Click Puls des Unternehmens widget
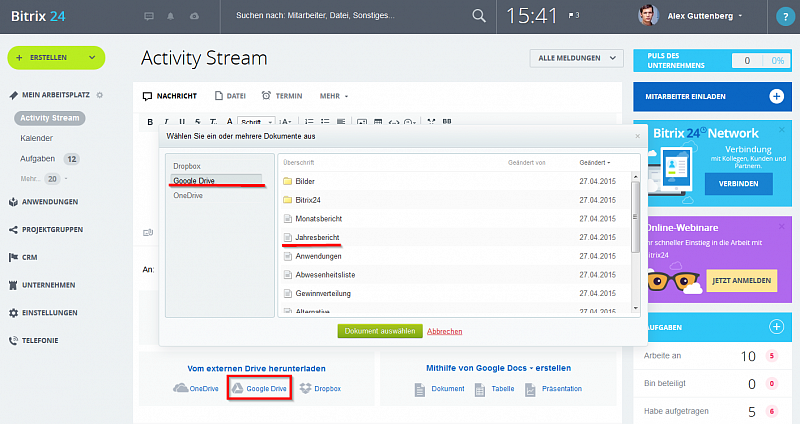 click(x=712, y=61)
